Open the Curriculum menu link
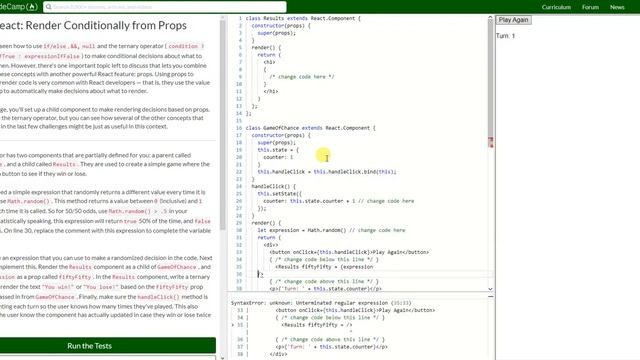The width and height of the screenshot is (640, 360). coord(556,7)
